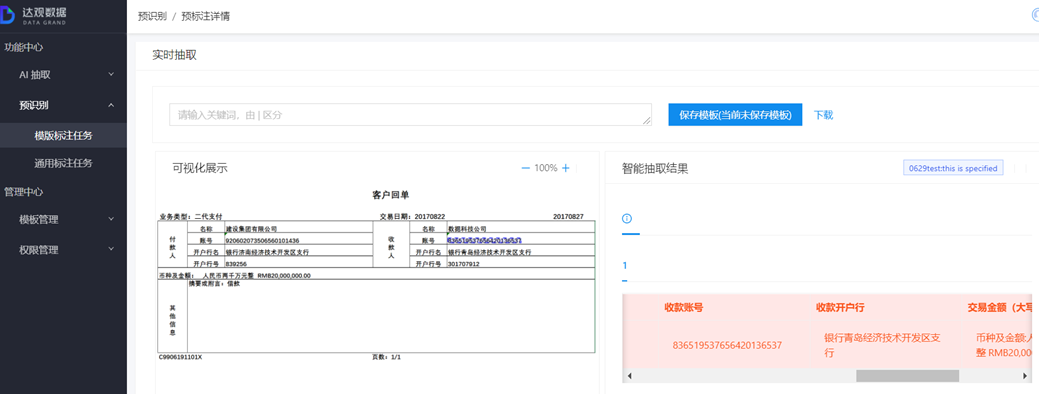1039x394 pixels.
Task: Select the info circle tab icon
Action: (627, 219)
